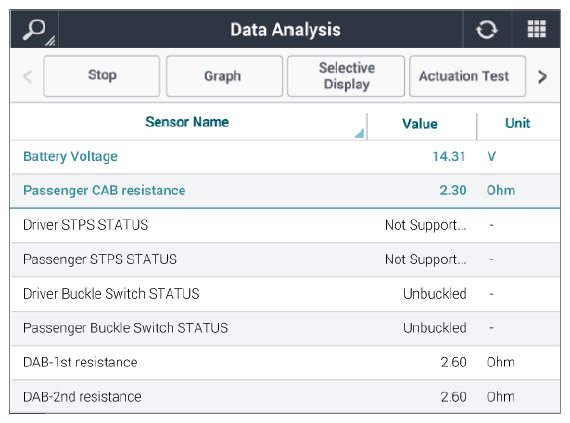
Task: Open Selective Display
Action: coord(346,76)
